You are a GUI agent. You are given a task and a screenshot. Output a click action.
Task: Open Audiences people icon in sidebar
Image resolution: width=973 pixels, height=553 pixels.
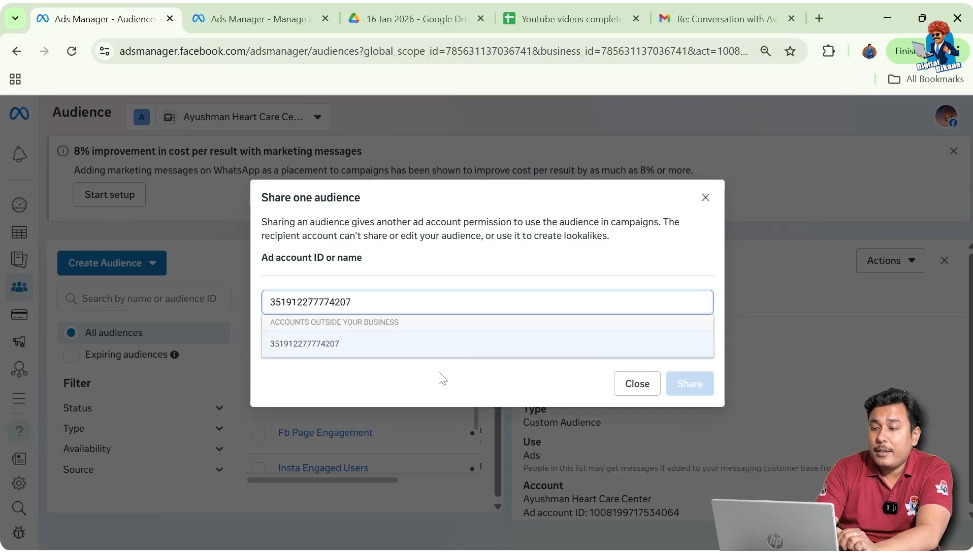click(x=19, y=287)
